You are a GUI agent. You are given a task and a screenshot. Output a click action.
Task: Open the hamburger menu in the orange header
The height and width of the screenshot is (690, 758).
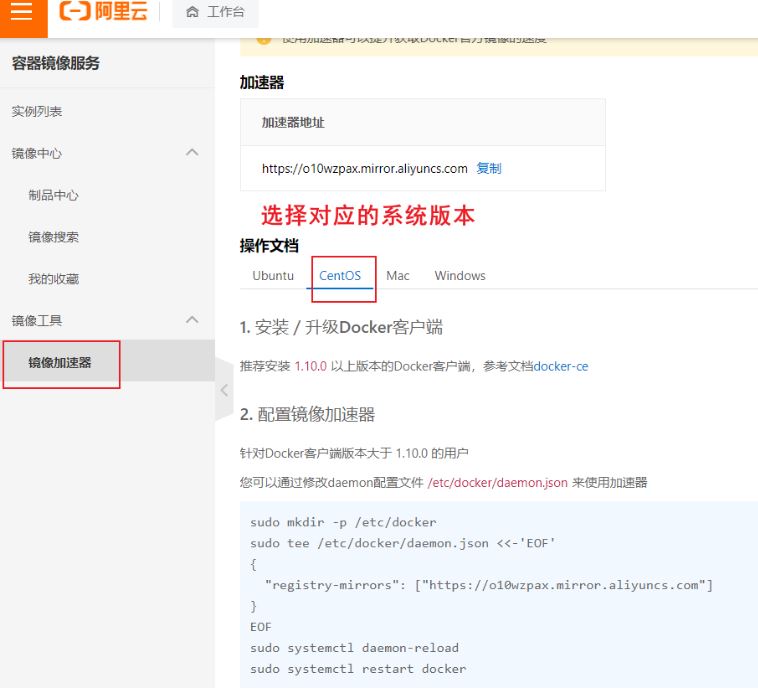pyautogui.click(x=22, y=12)
